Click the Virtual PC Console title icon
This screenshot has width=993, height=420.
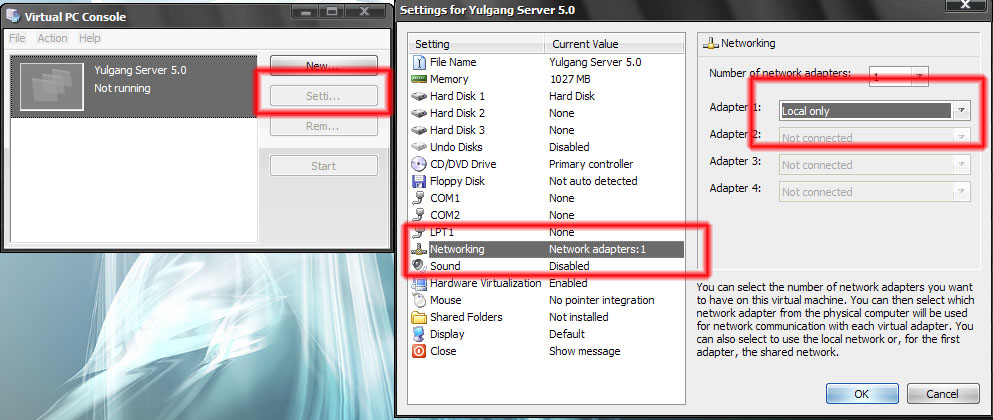(x=13, y=16)
